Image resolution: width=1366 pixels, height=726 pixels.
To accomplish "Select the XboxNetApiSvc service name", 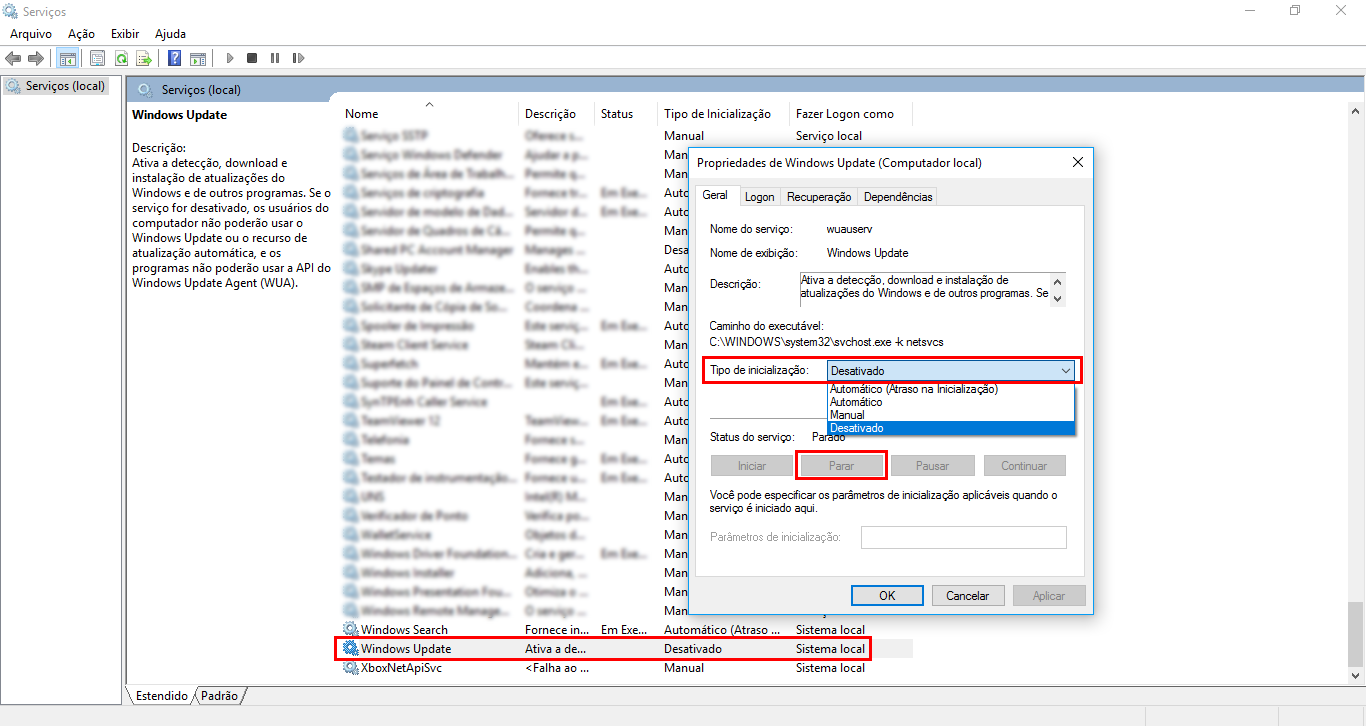I will 401,667.
